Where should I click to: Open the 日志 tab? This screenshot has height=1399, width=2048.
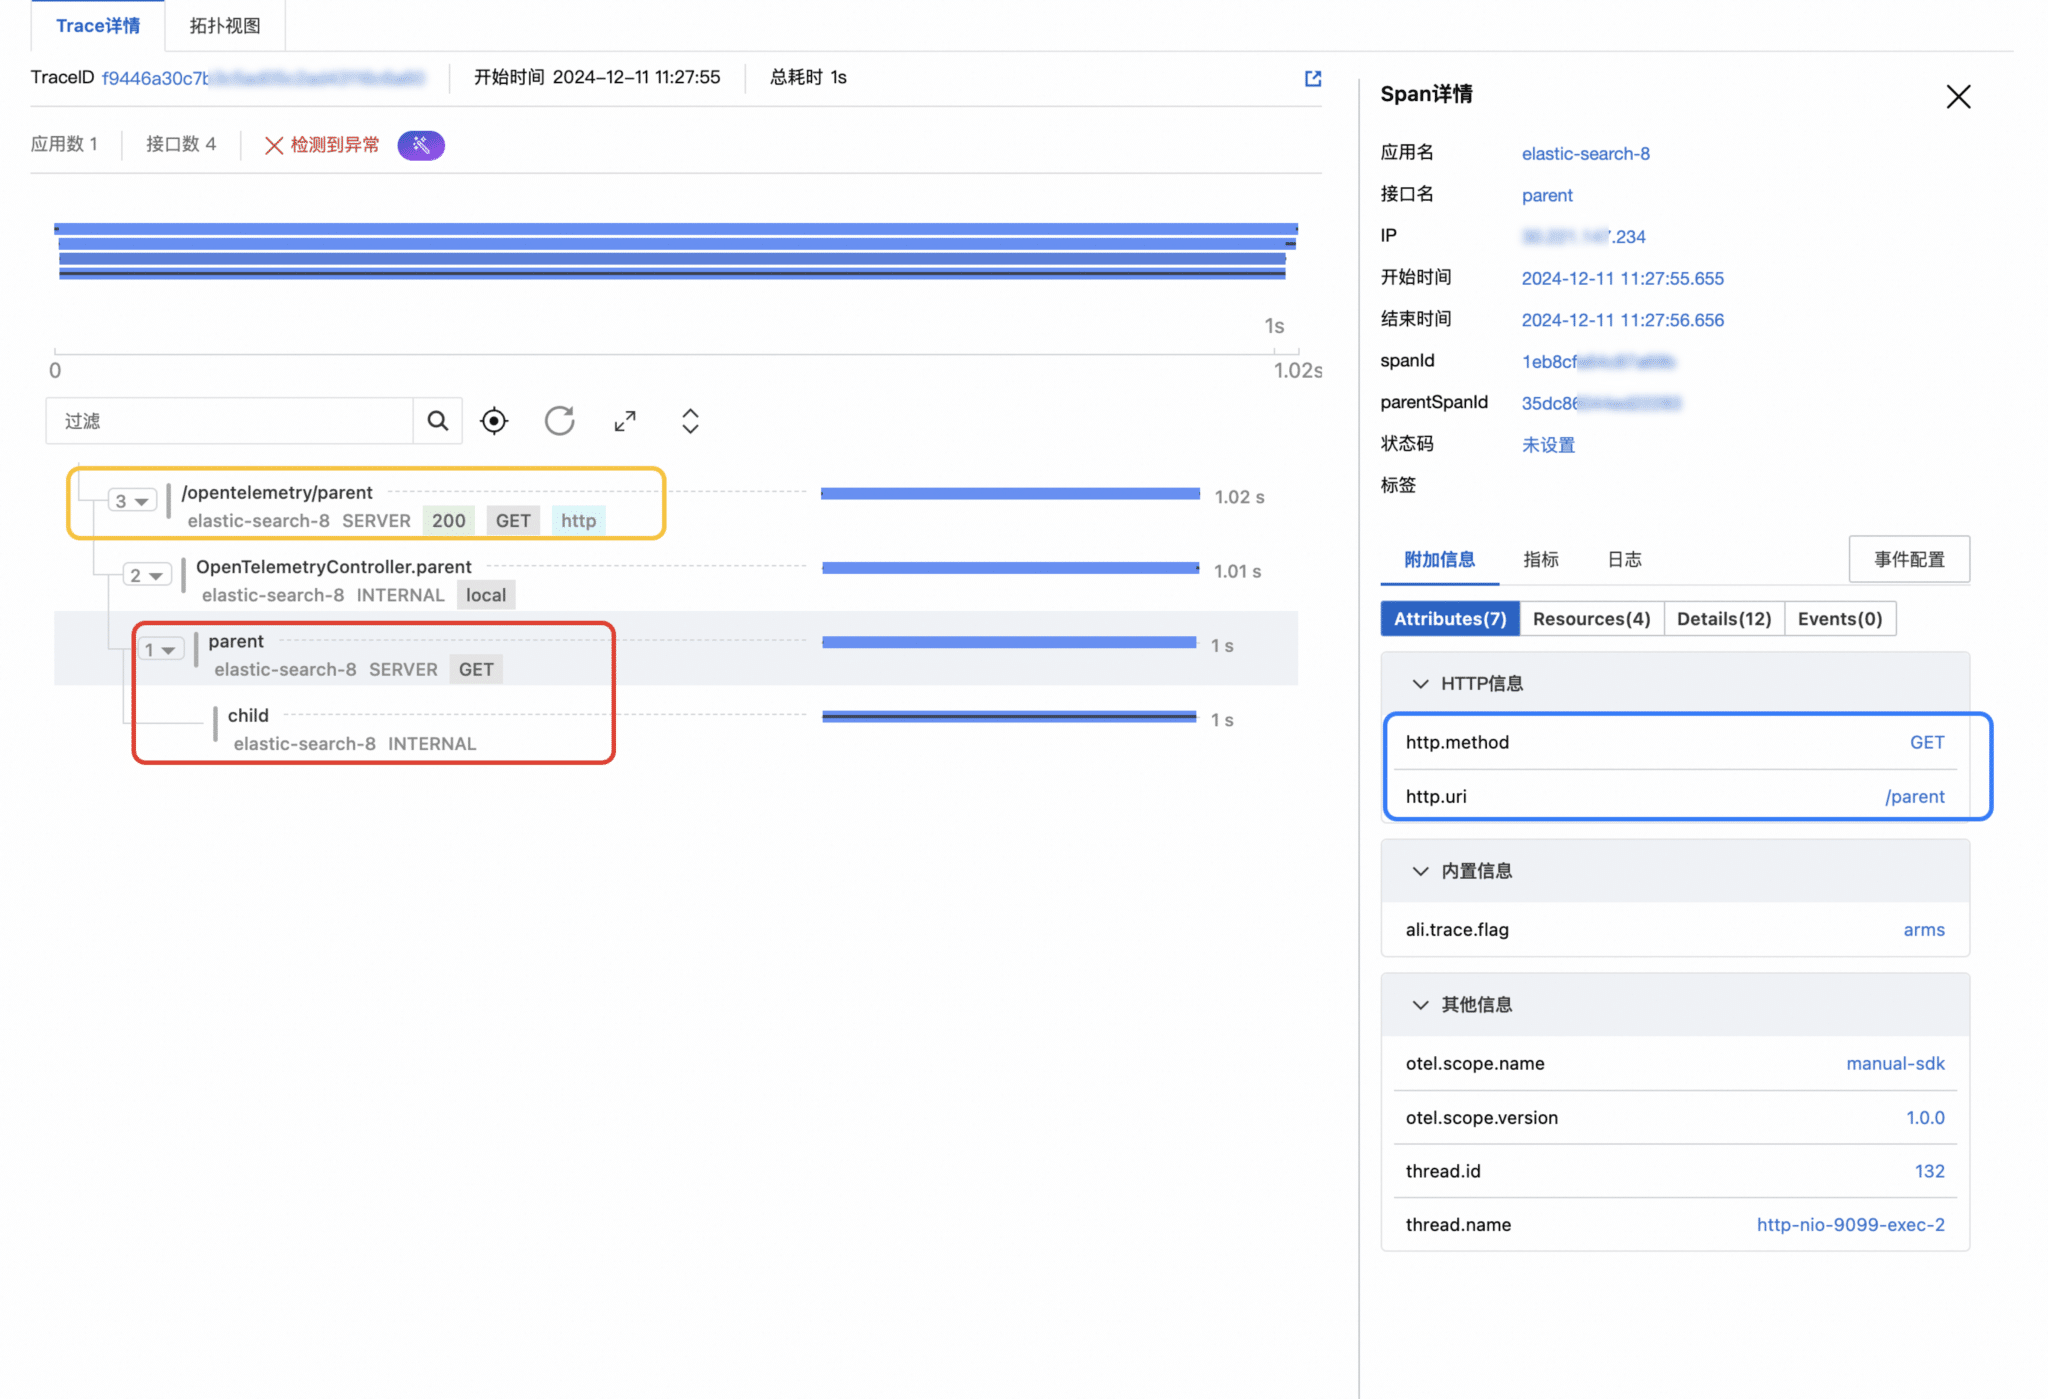pyautogui.click(x=1624, y=559)
